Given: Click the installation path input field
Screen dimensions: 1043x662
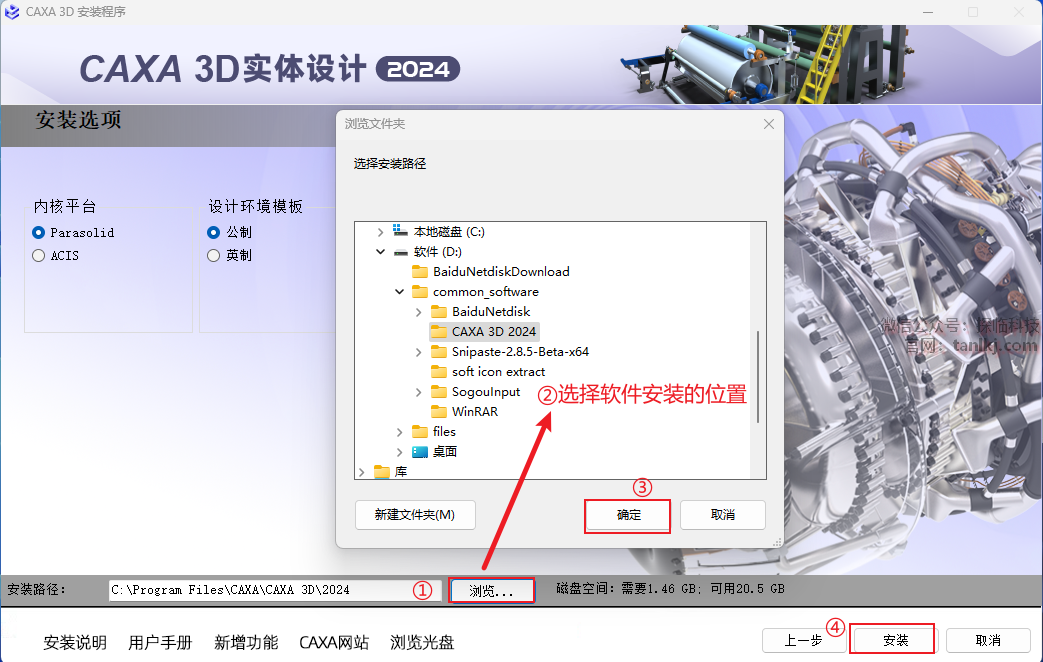Looking at the screenshot, I should click(275, 590).
